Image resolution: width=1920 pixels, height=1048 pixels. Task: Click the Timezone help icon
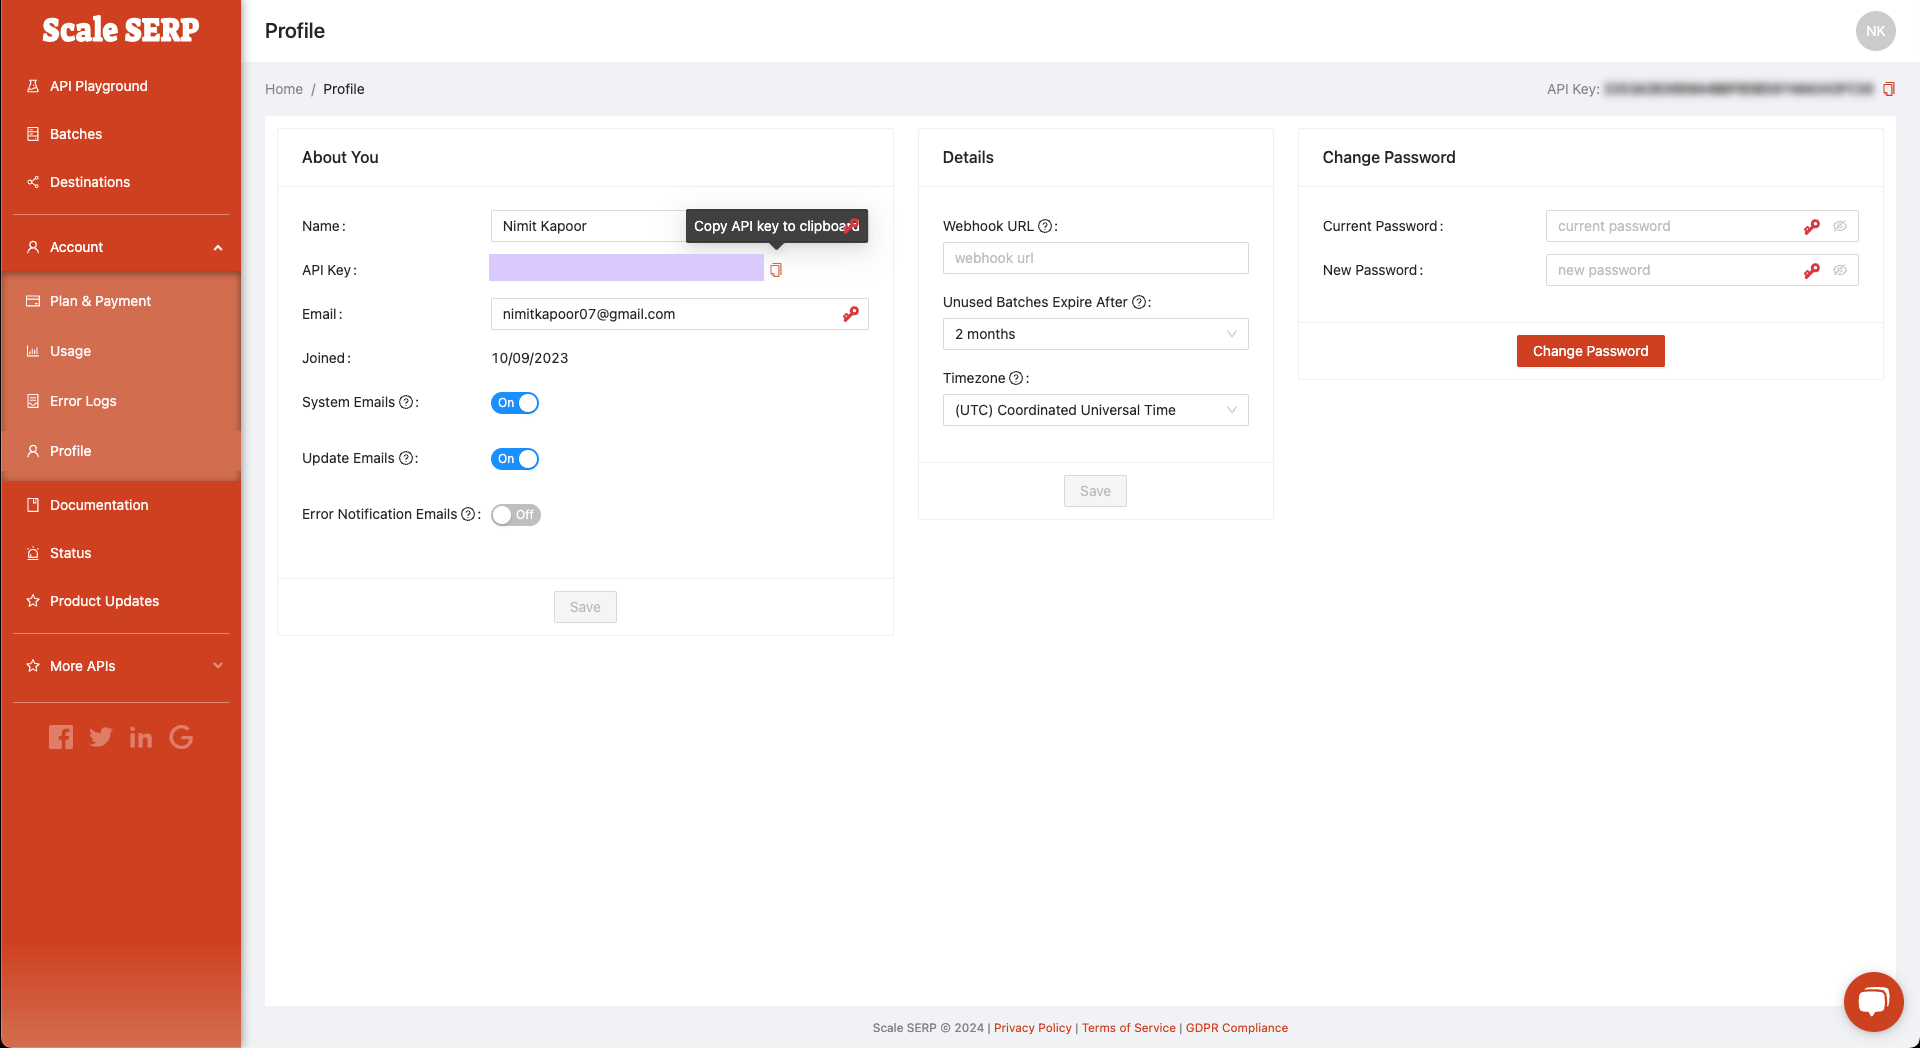click(1016, 378)
